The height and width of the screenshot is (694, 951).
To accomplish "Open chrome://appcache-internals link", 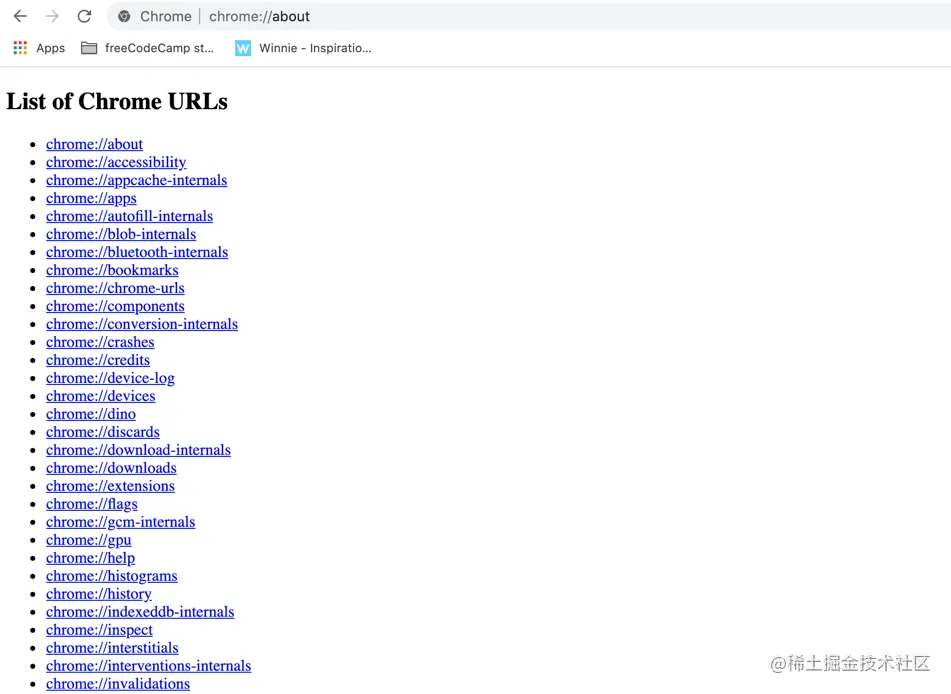I will click(x=136, y=180).
